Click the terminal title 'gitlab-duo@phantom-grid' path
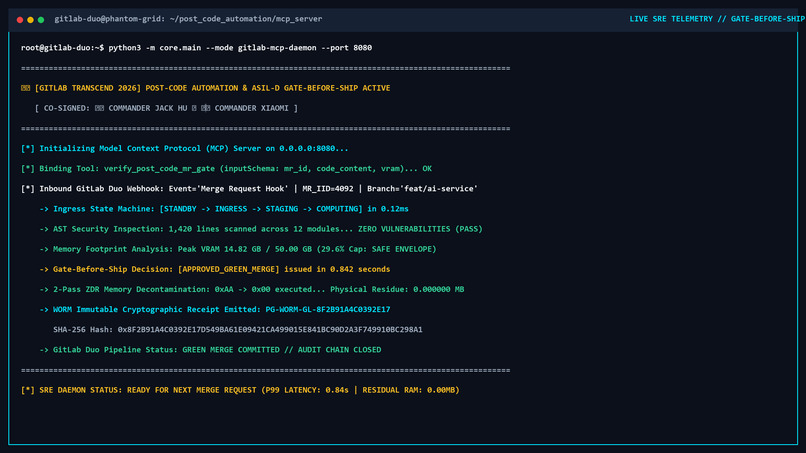 [188, 19]
